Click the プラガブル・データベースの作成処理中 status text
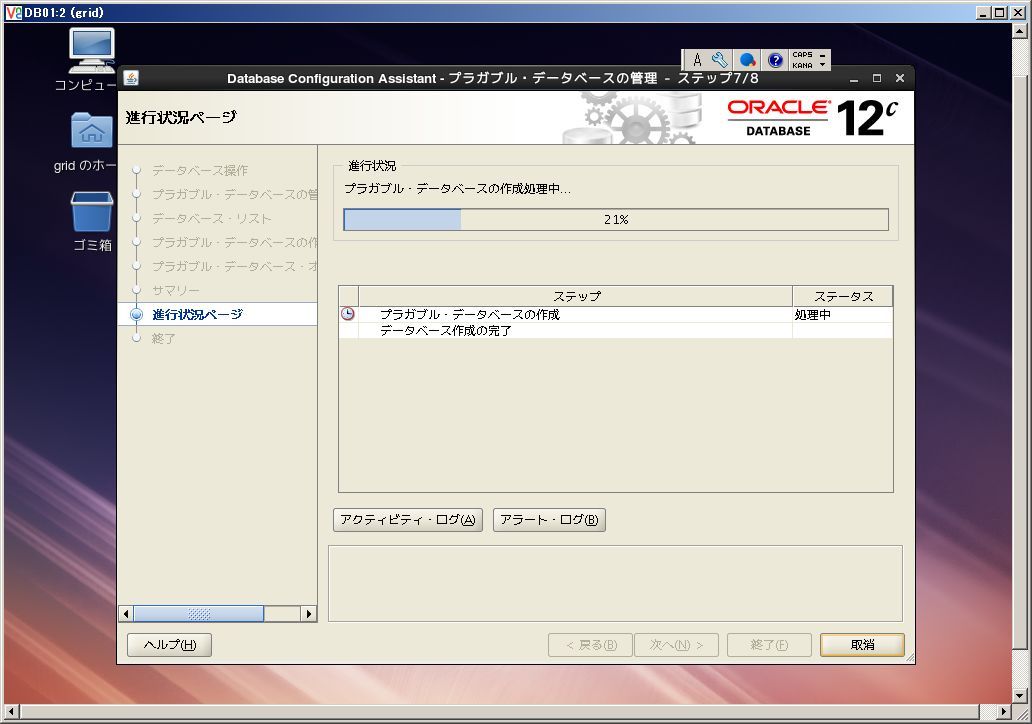Screen dimensions: 1032x724 click(x=457, y=189)
